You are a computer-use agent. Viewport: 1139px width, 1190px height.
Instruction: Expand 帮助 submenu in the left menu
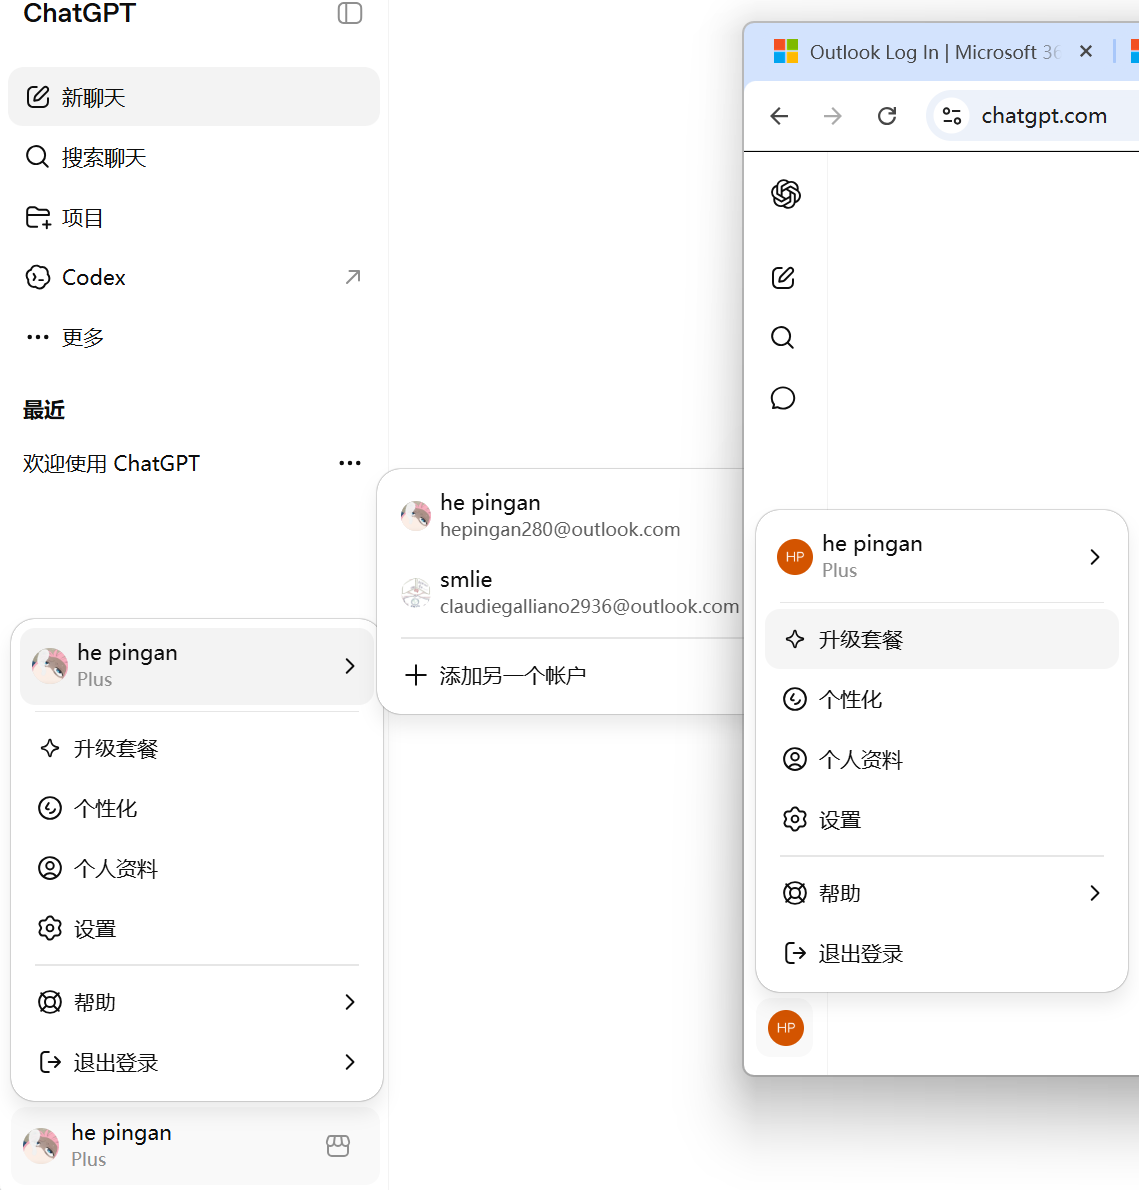[x=197, y=1002]
